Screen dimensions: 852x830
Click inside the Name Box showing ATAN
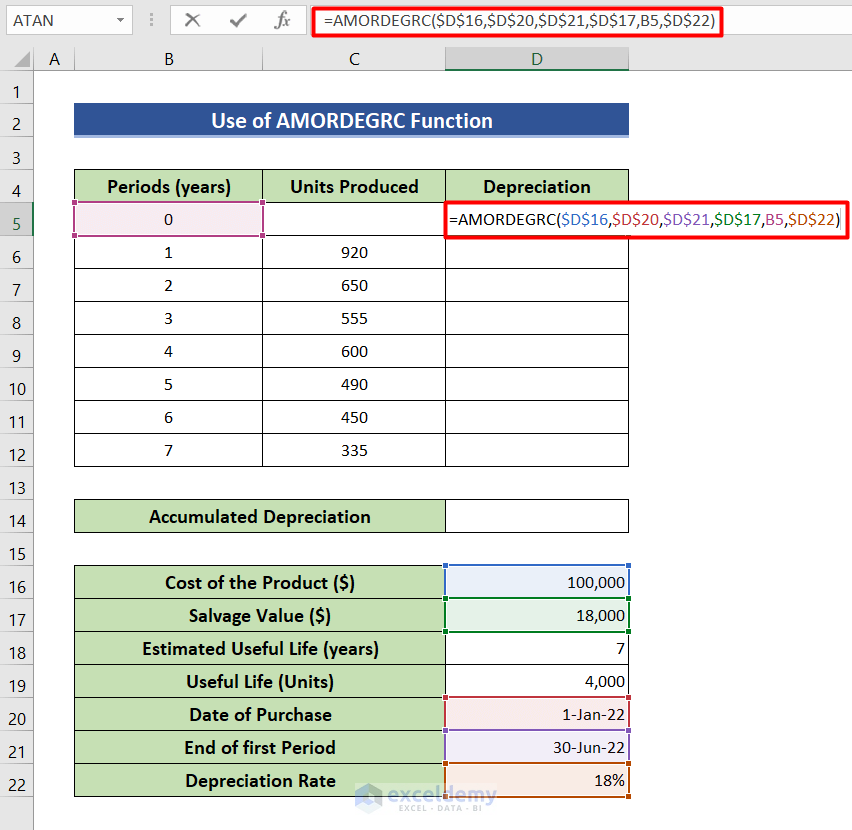tap(60, 21)
